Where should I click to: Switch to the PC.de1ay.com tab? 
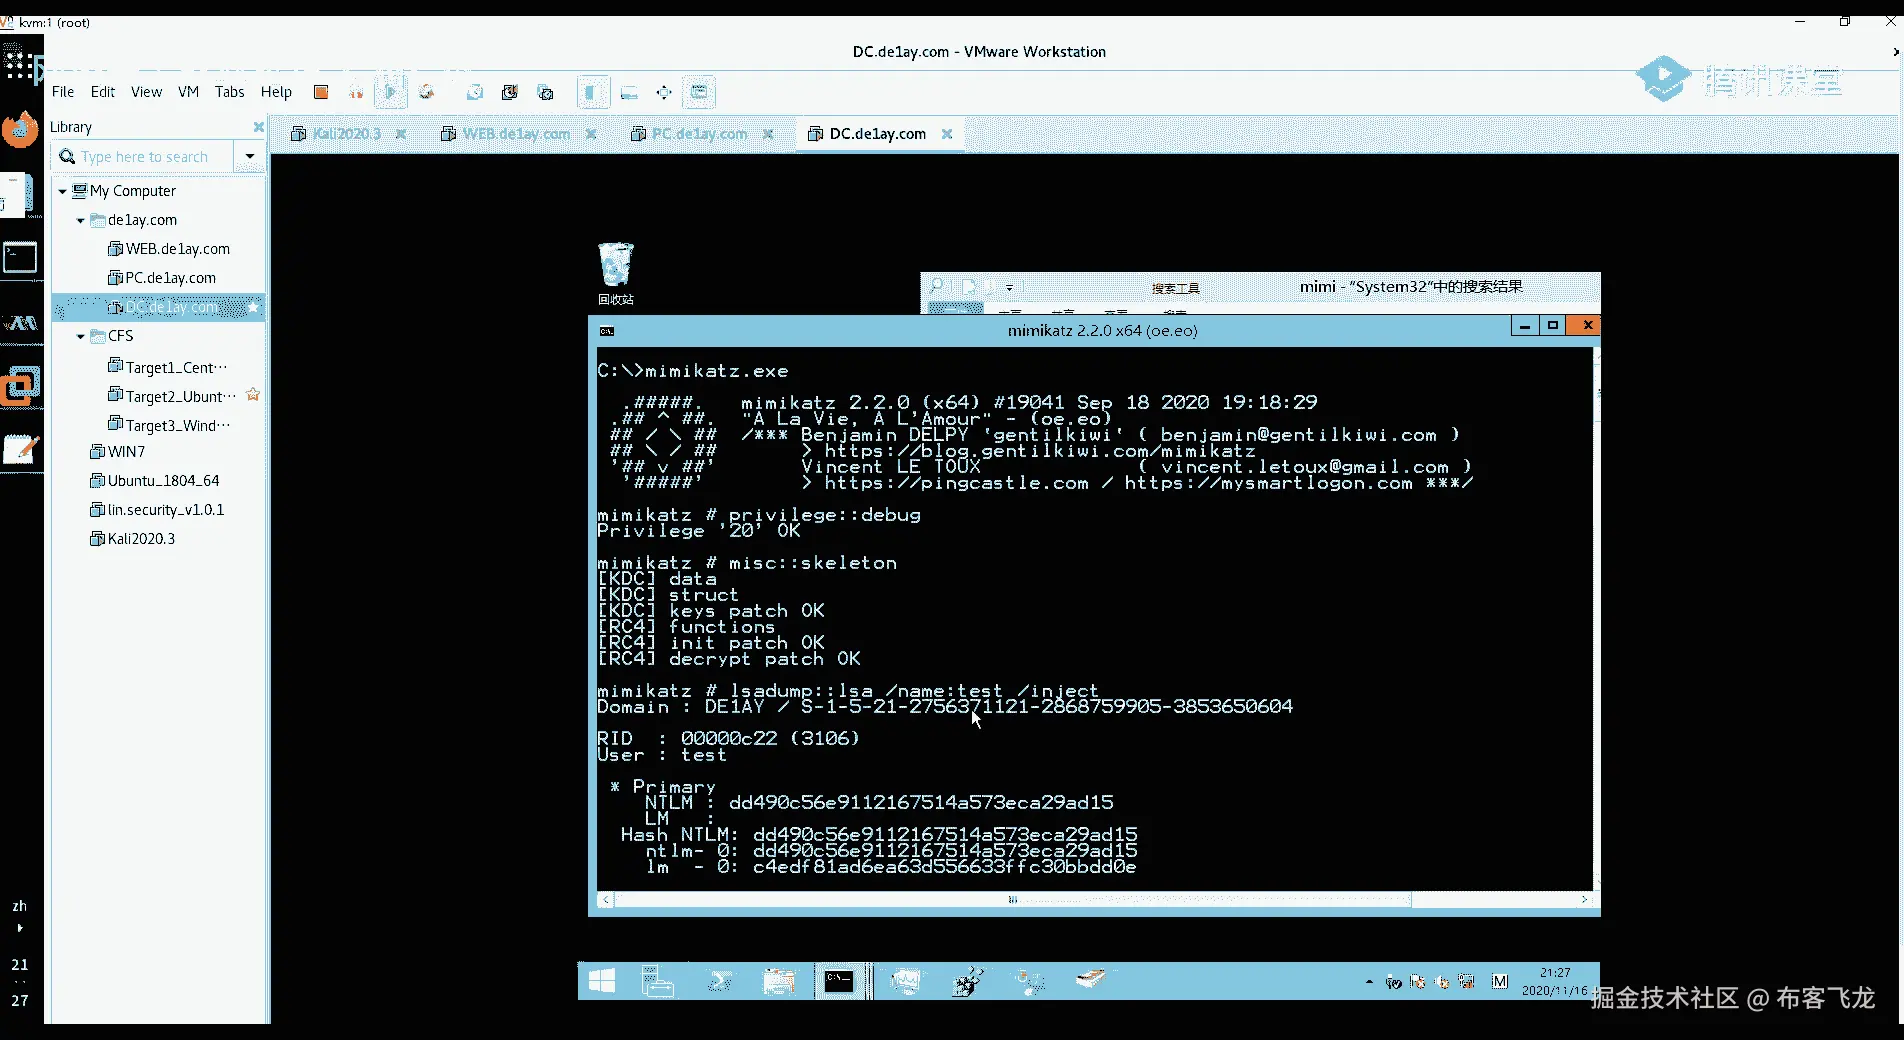click(699, 134)
